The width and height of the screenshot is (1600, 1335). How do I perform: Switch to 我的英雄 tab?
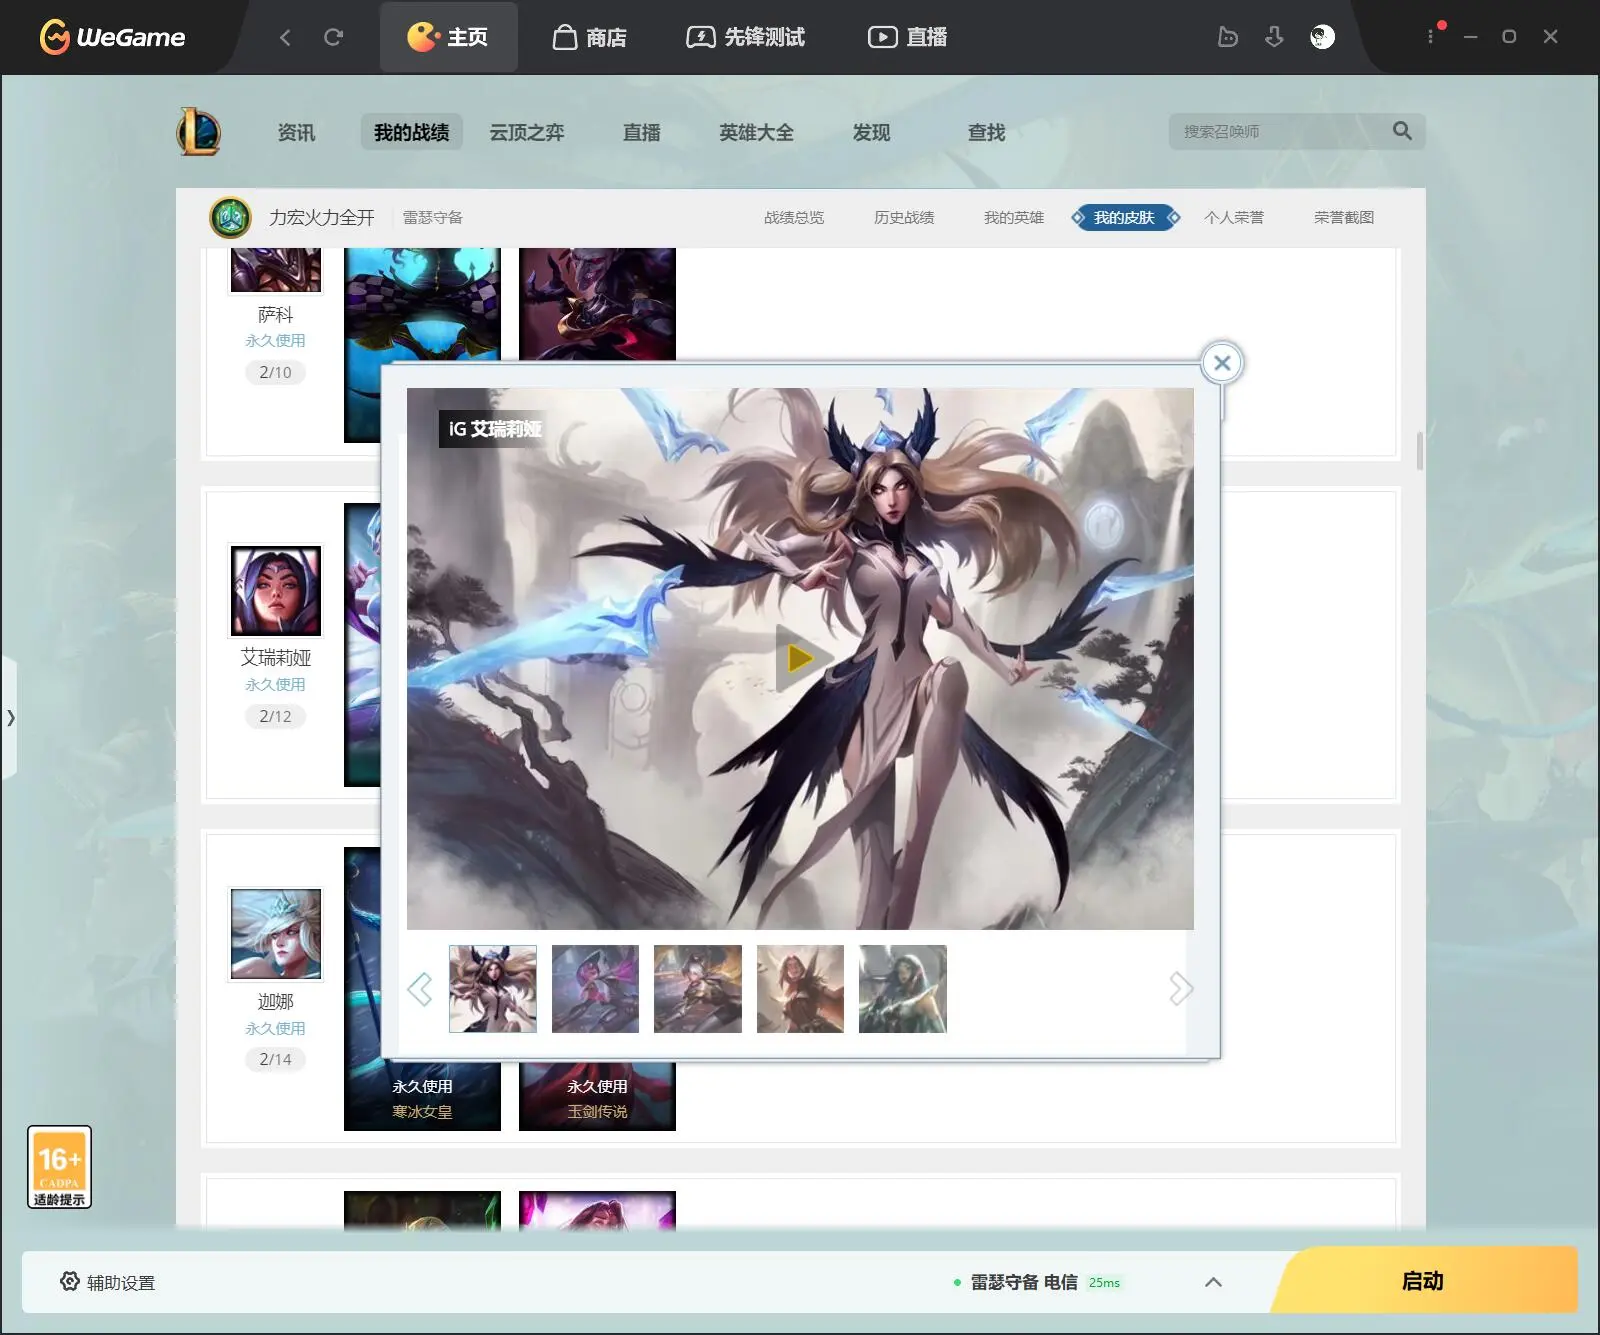coord(1014,217)
